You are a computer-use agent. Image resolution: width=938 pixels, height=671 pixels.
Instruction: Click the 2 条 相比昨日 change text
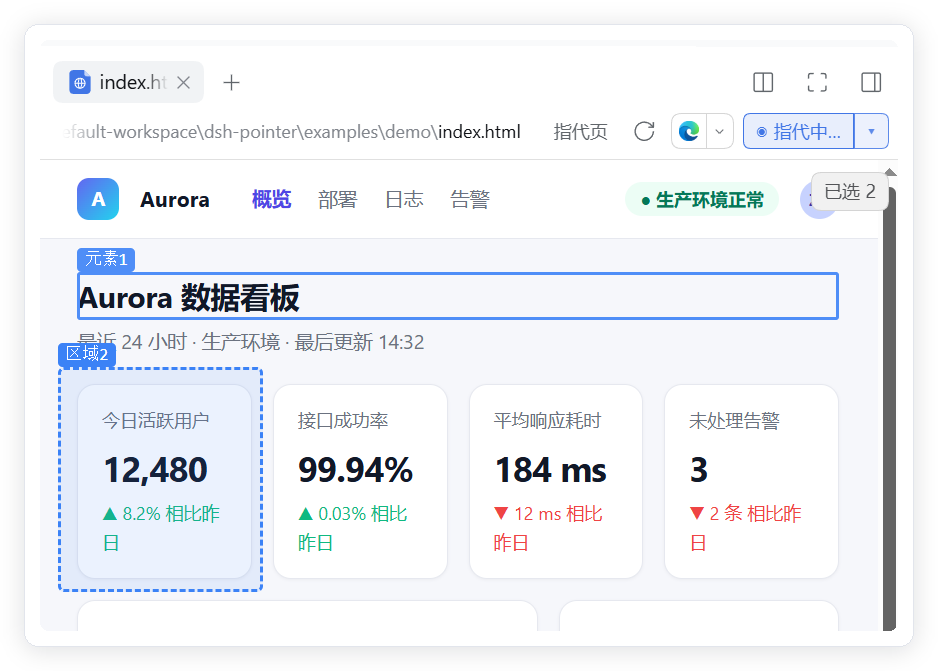745,528
